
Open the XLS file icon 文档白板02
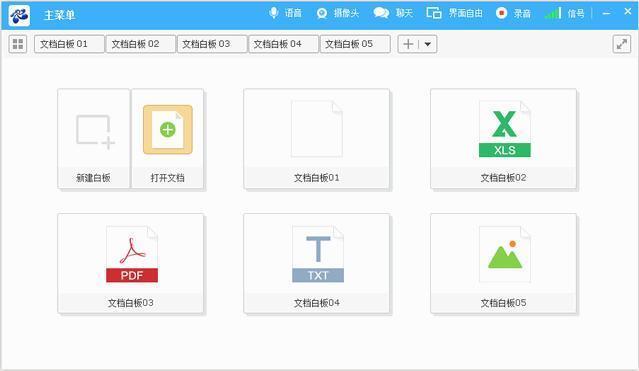click(505, 129)
